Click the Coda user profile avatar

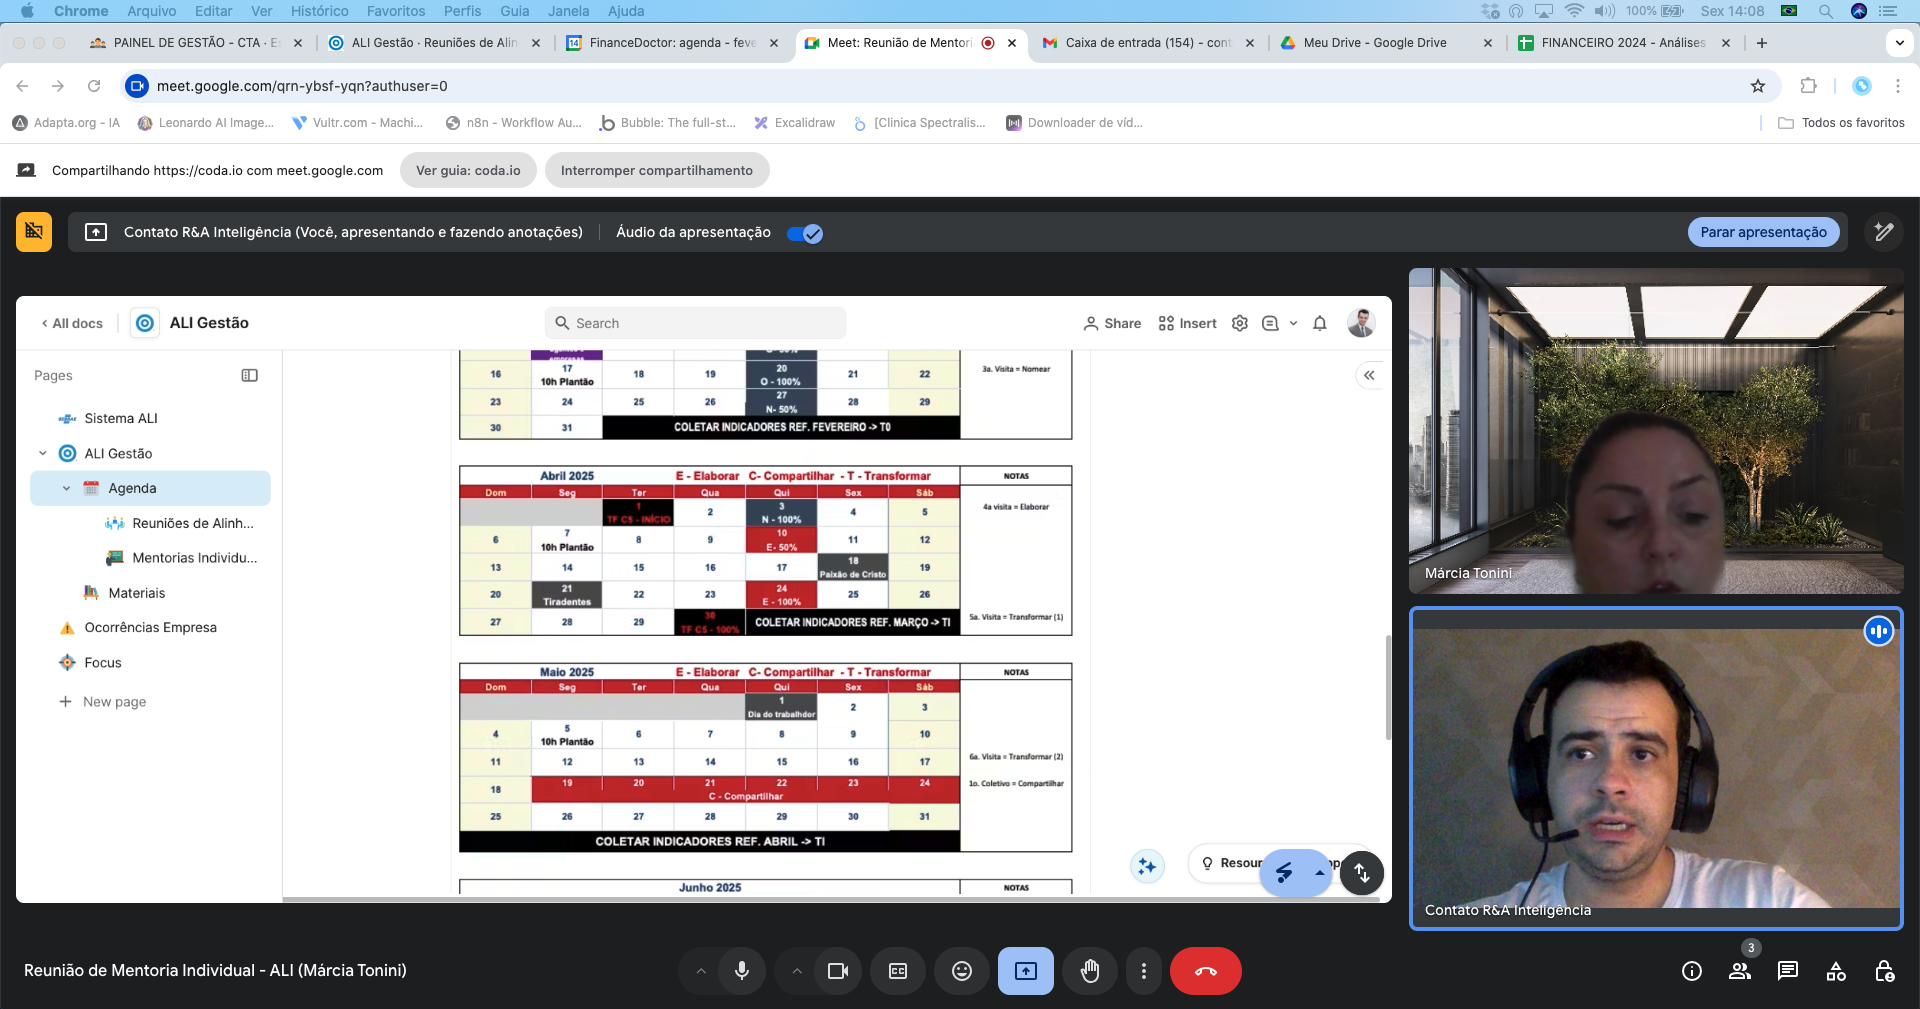(x=1361, y=323)
